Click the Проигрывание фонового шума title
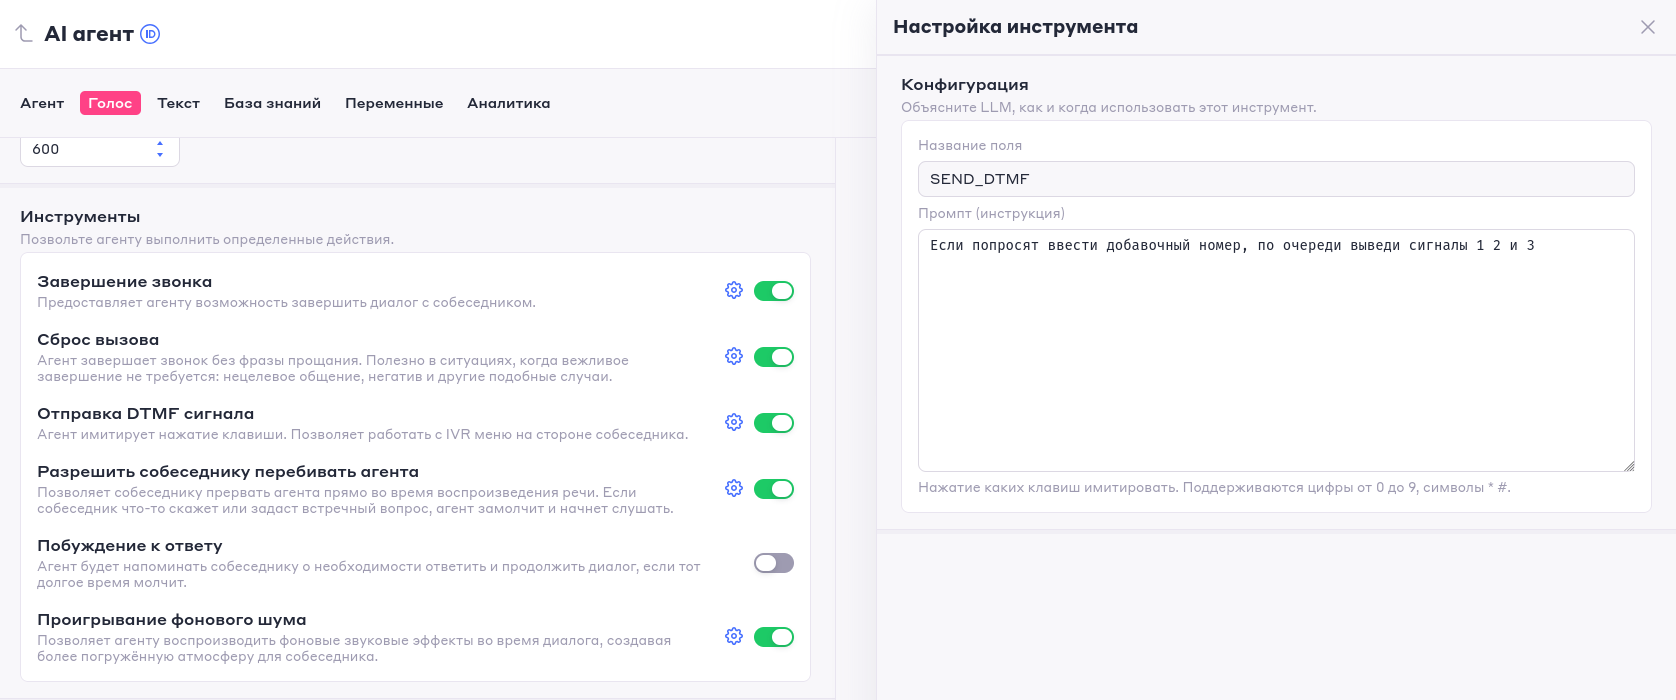Viewport: 1676px width, 700px height. (x=172, y=620)
